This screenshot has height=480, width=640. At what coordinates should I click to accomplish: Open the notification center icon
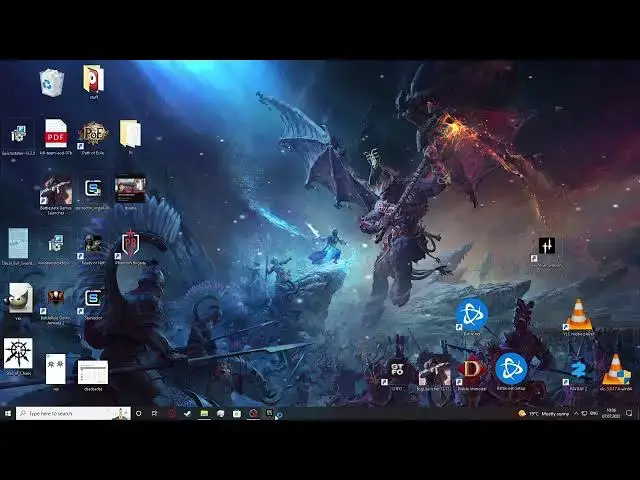click(629, 413)
